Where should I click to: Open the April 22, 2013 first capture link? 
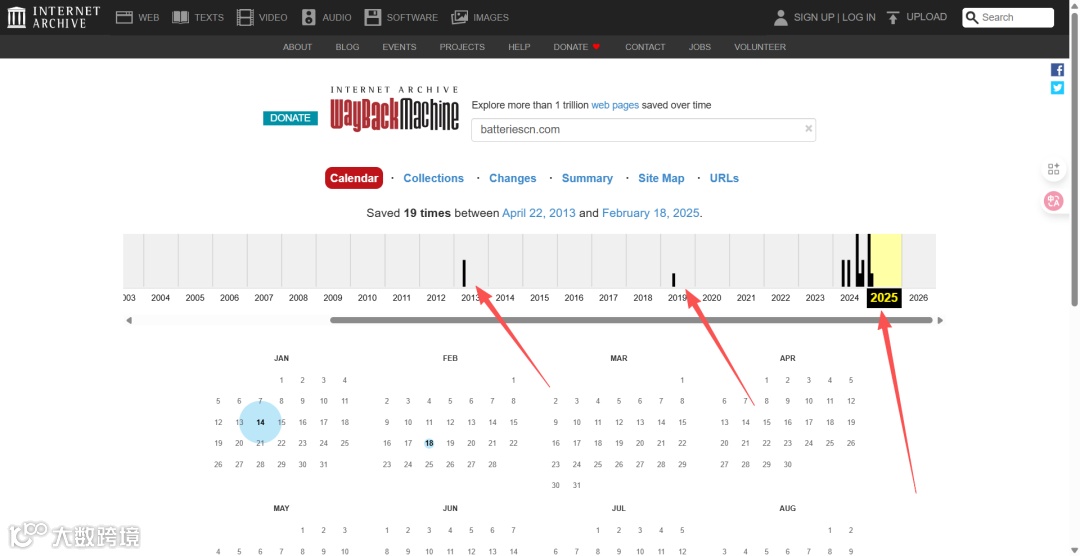539,213
